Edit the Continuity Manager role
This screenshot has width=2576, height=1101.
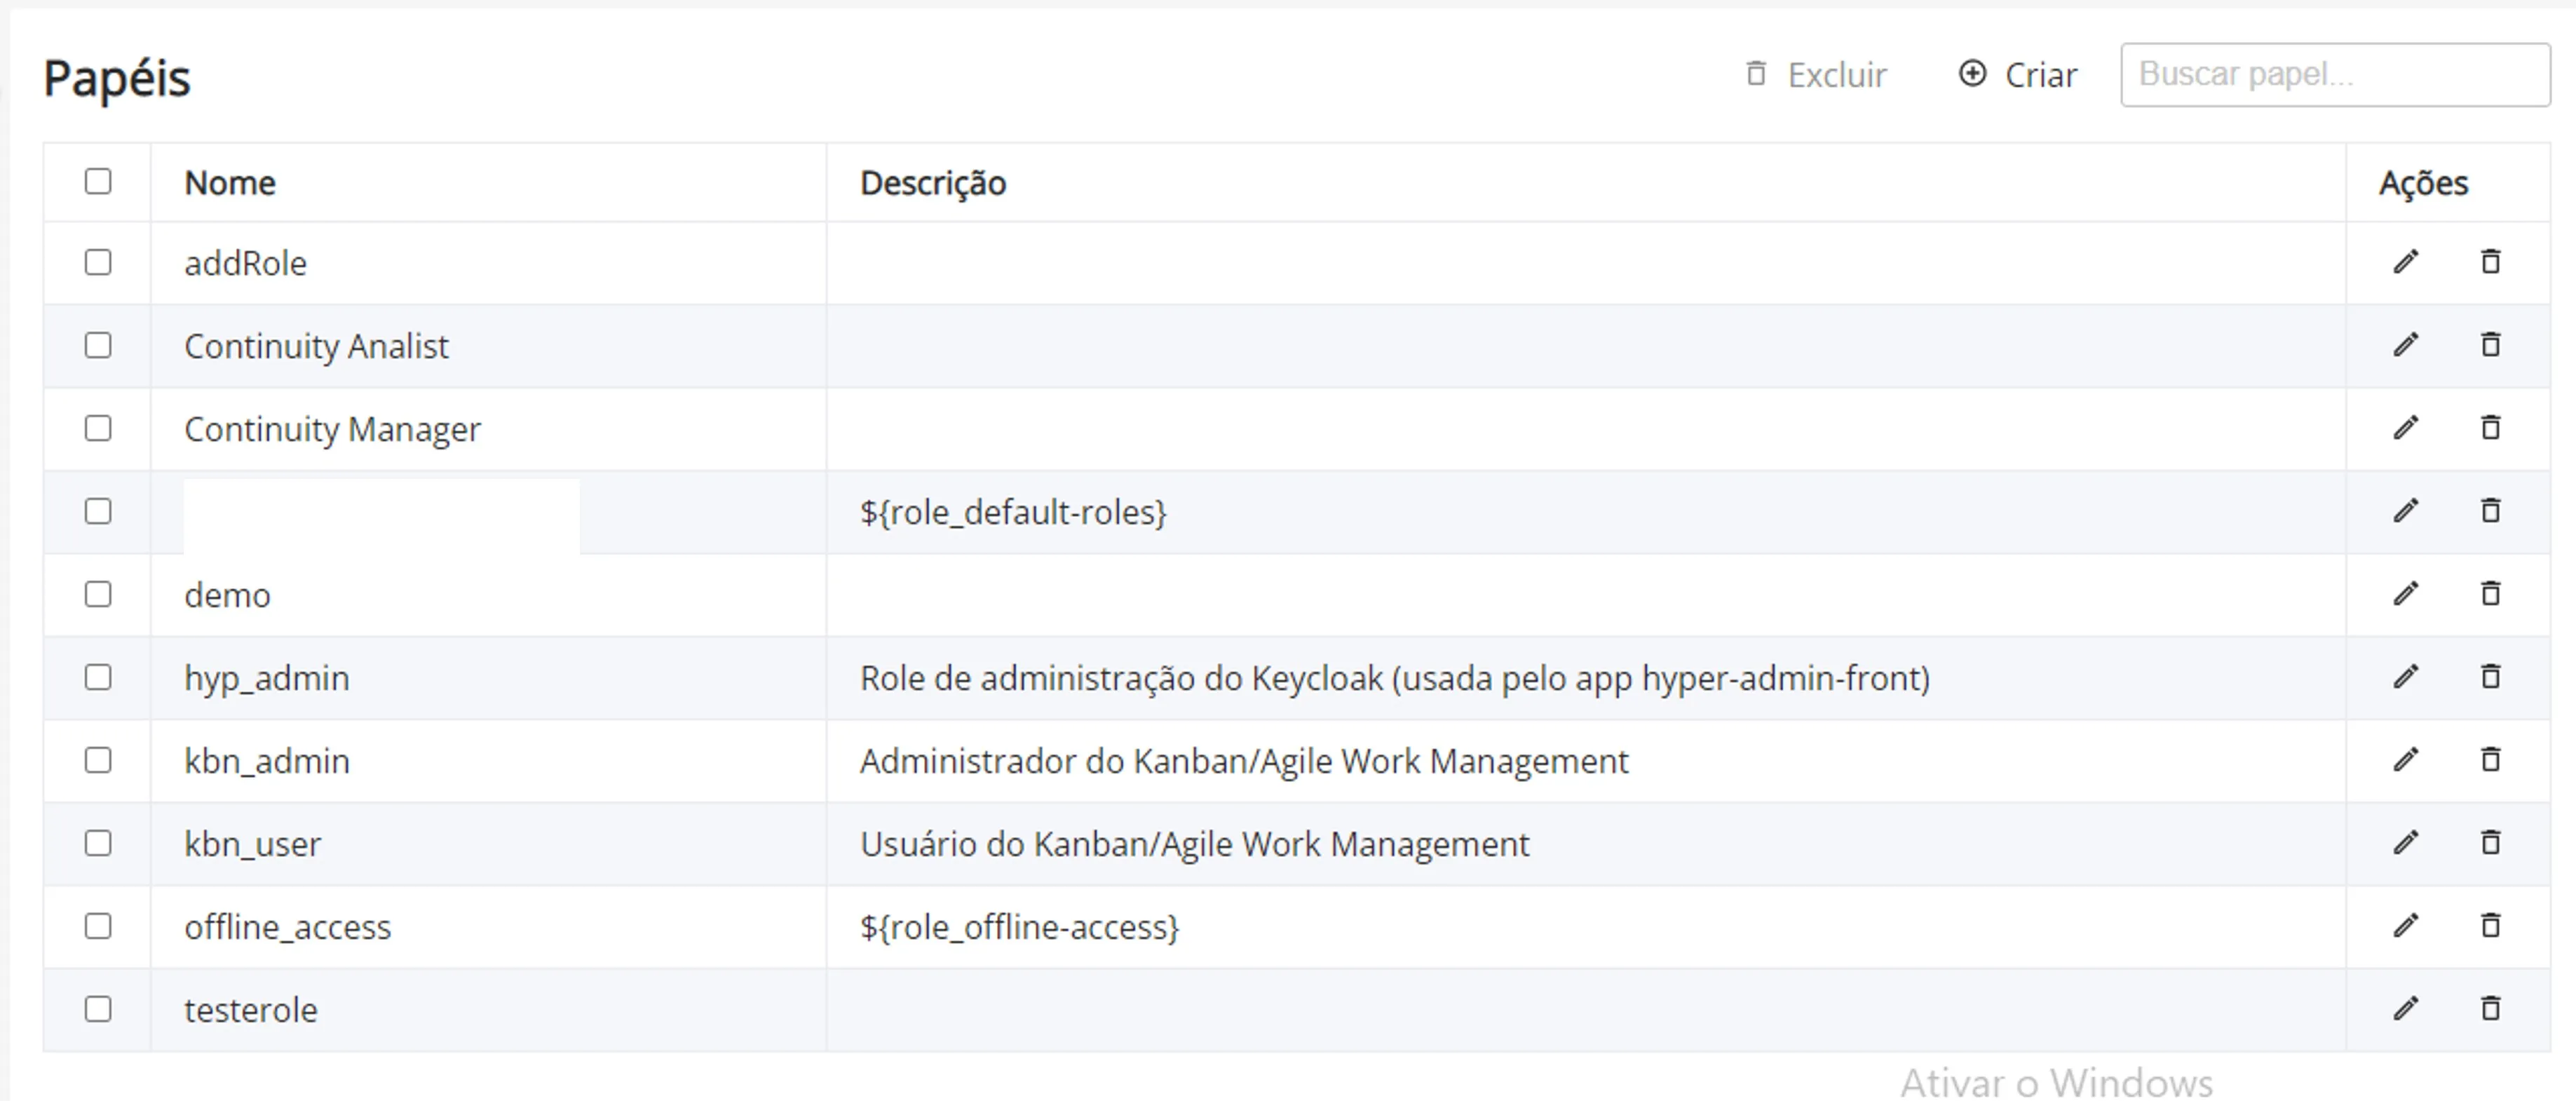coord(2406,428)
